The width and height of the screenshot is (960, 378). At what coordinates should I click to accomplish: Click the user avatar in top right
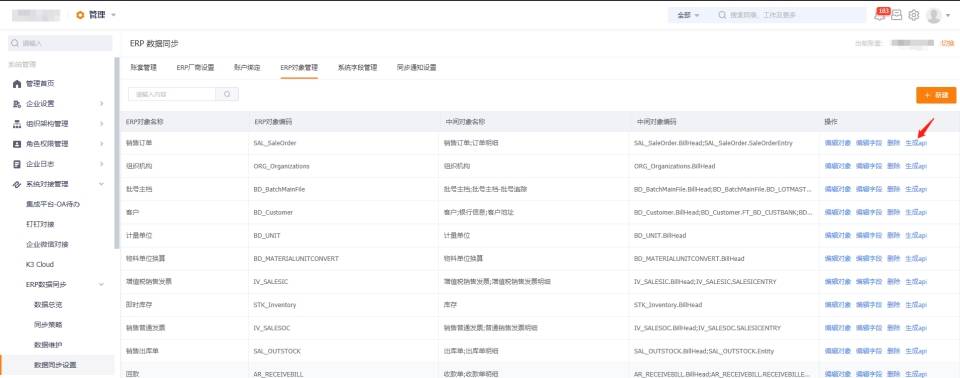coord(934,15)
